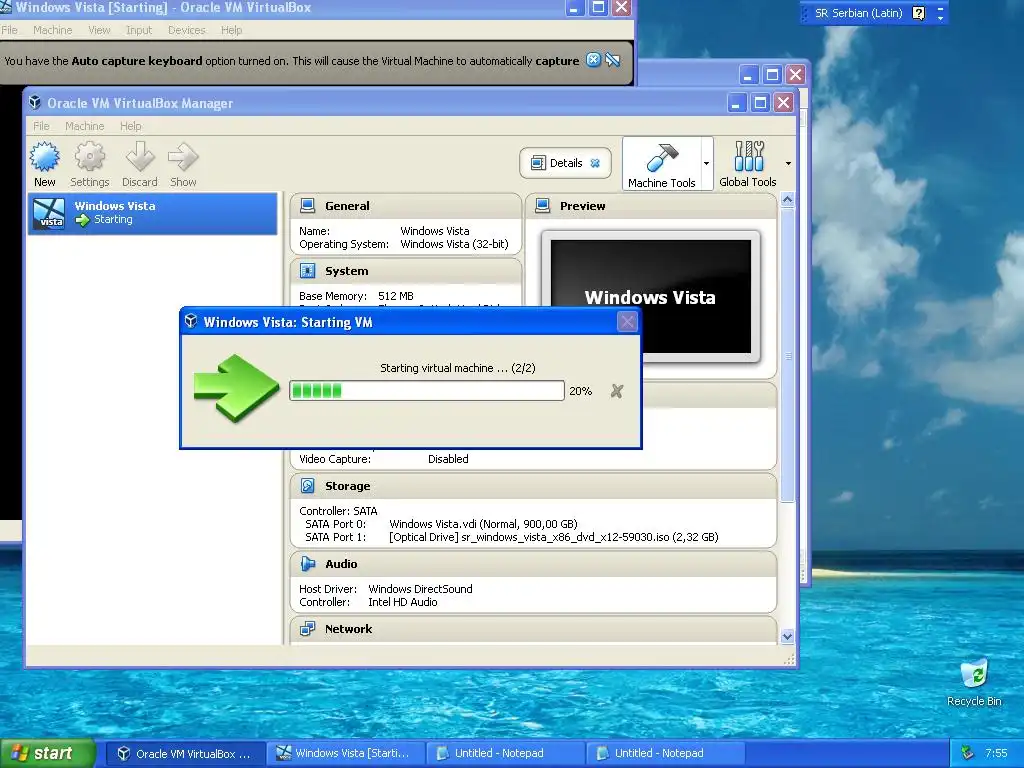Click the VirtualBox Manager title bar icon
1024x768 pixels.
tap(35, 103)
